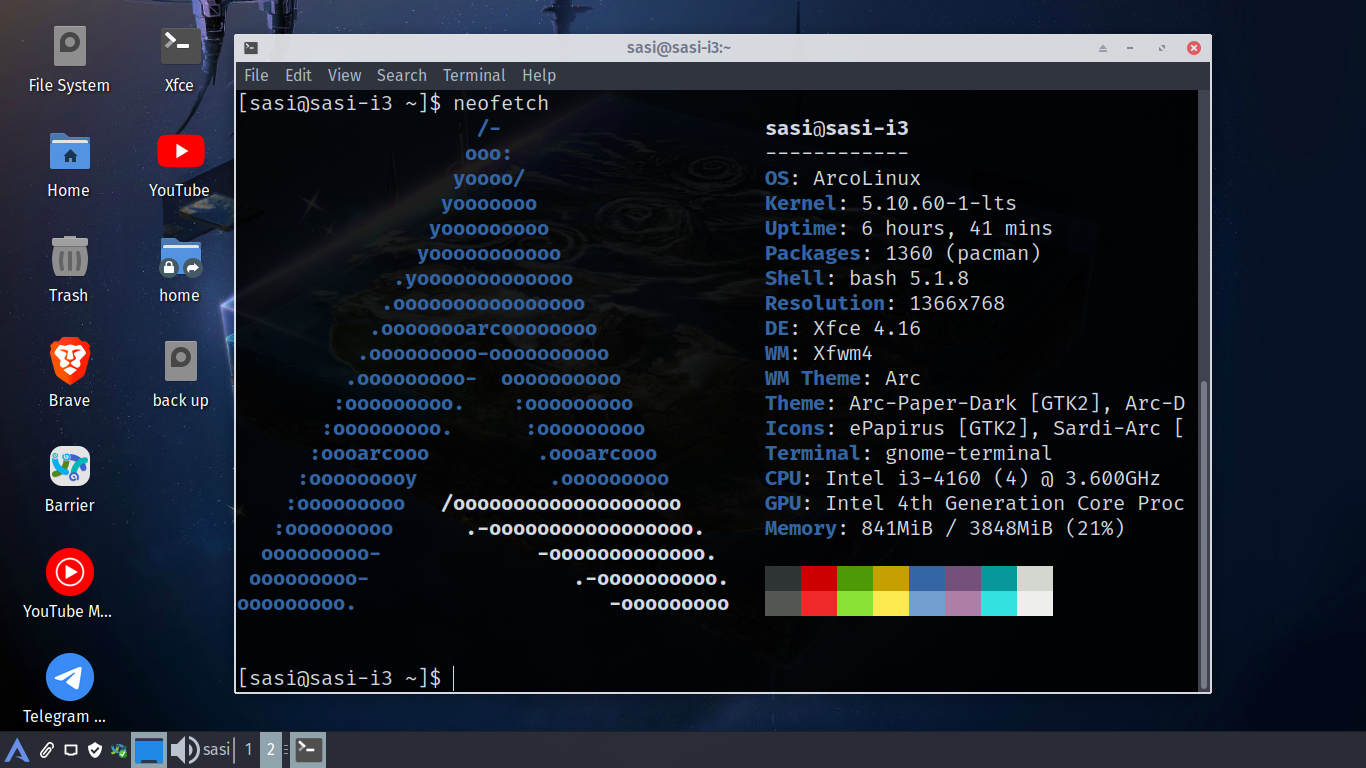Click the dark blue swatch in top color row
Viewport: 1366px width, 768px height.
tap(927, 578)
